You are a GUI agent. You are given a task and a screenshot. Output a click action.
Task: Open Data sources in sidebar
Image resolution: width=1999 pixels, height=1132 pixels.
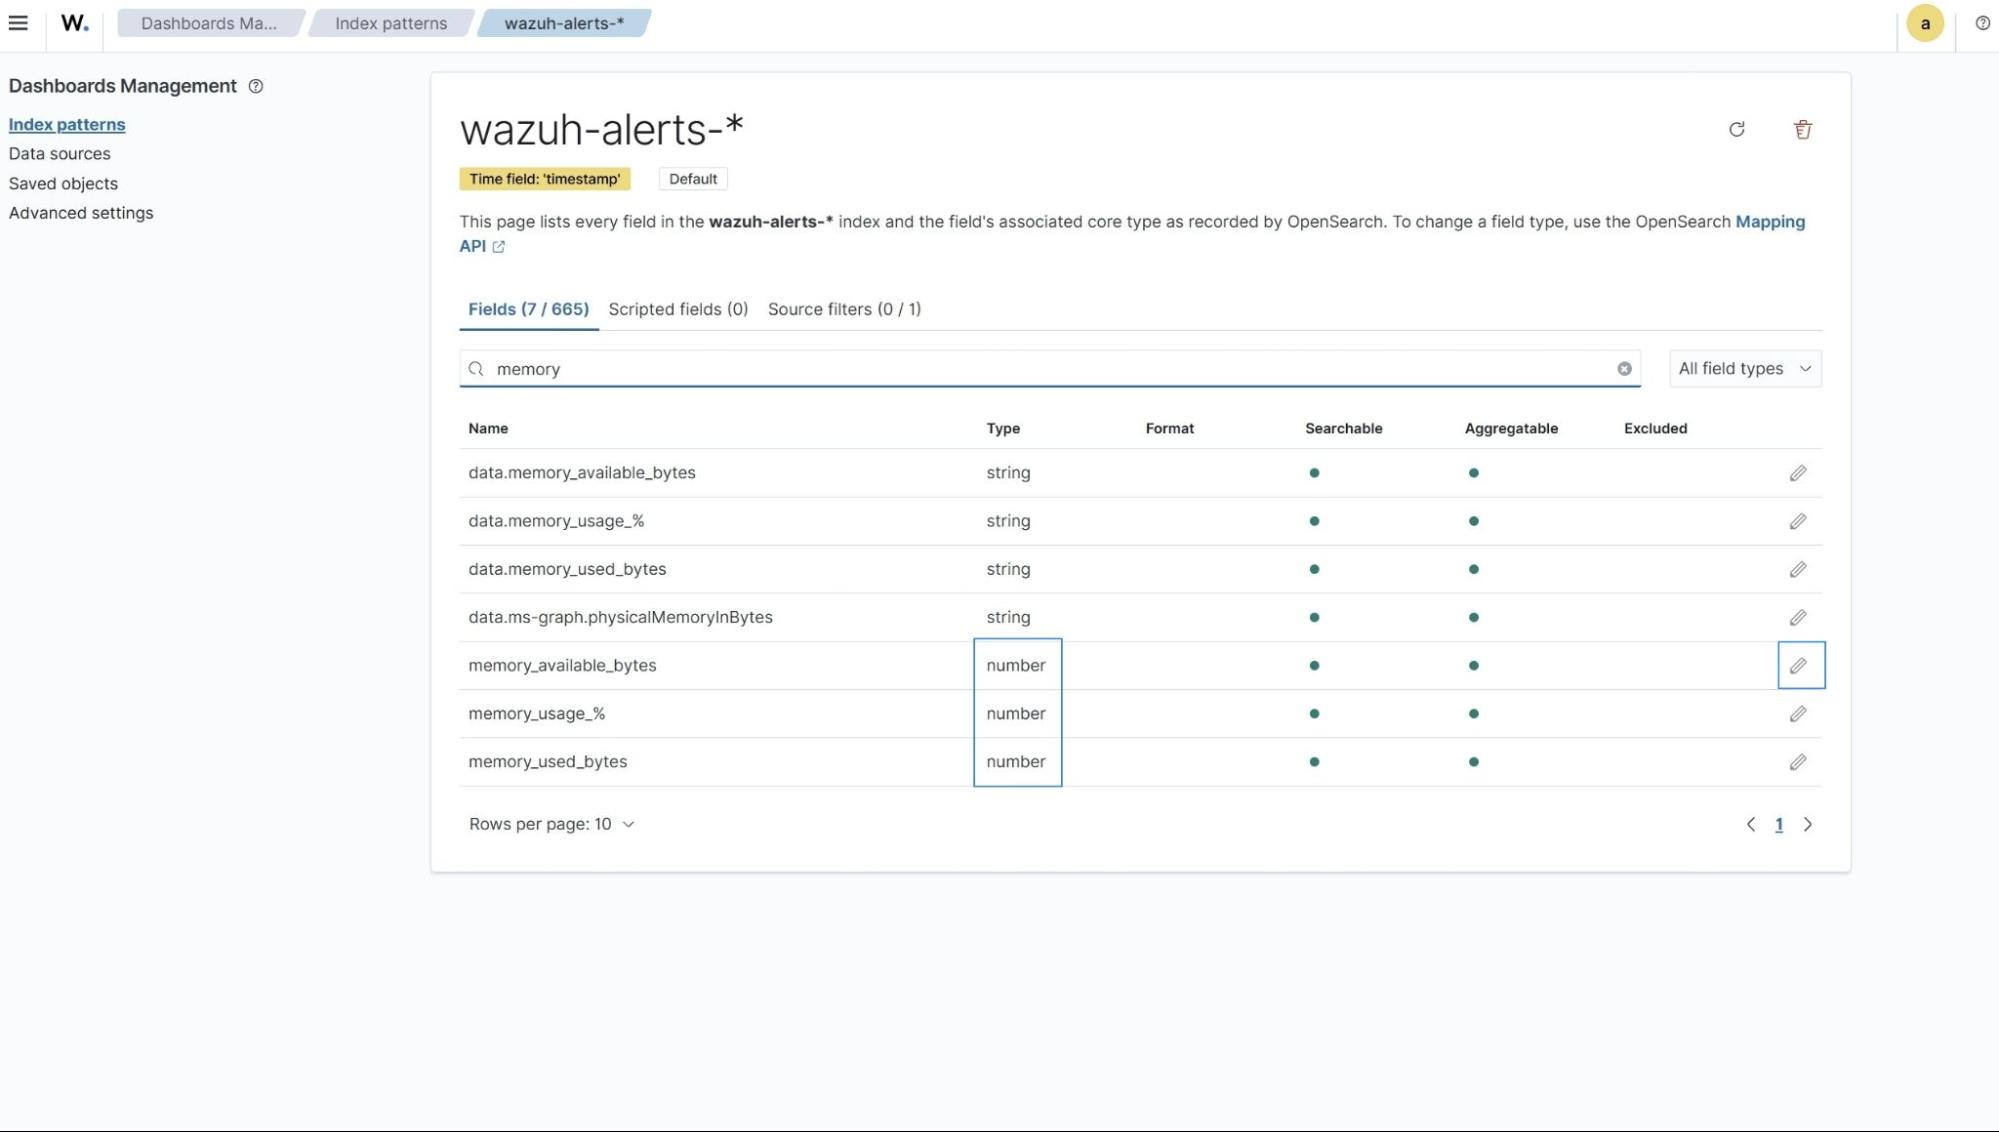click(60, 154)
